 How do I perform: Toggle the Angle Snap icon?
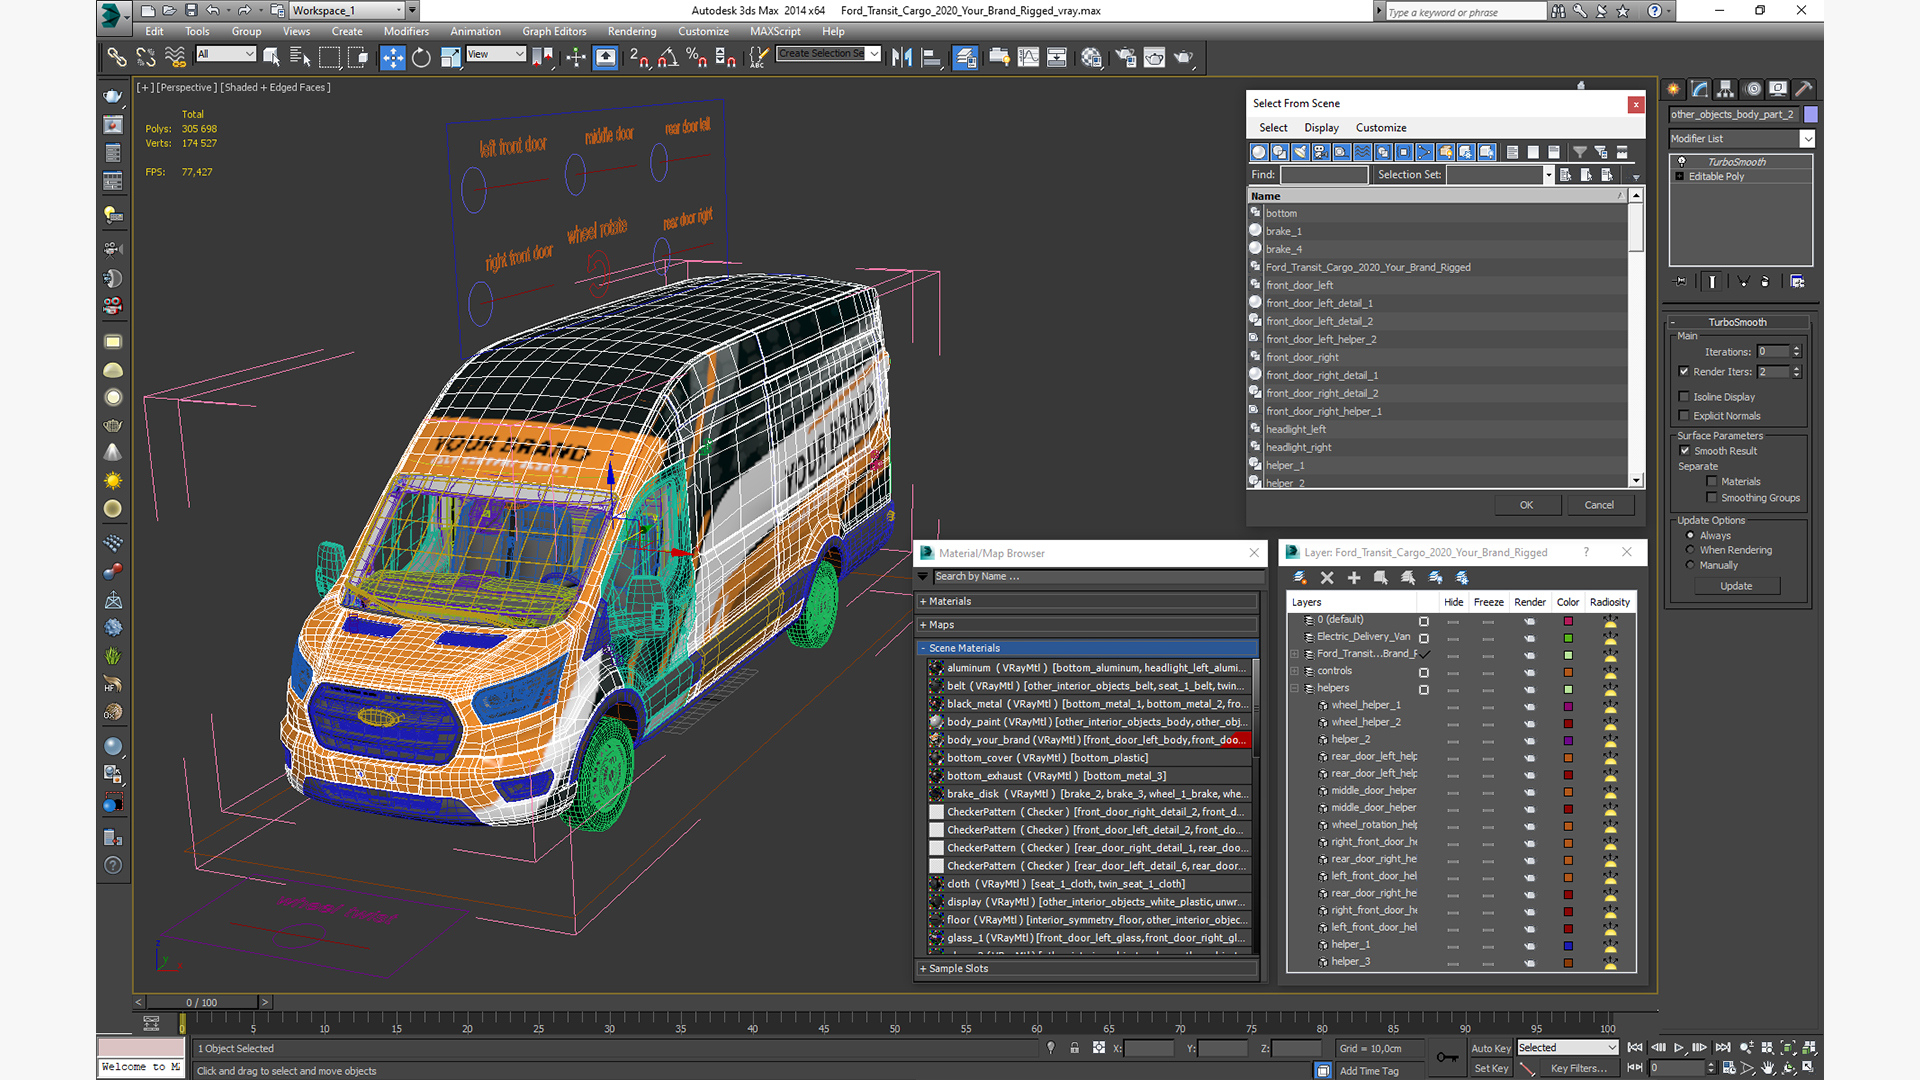click(668, 58)
